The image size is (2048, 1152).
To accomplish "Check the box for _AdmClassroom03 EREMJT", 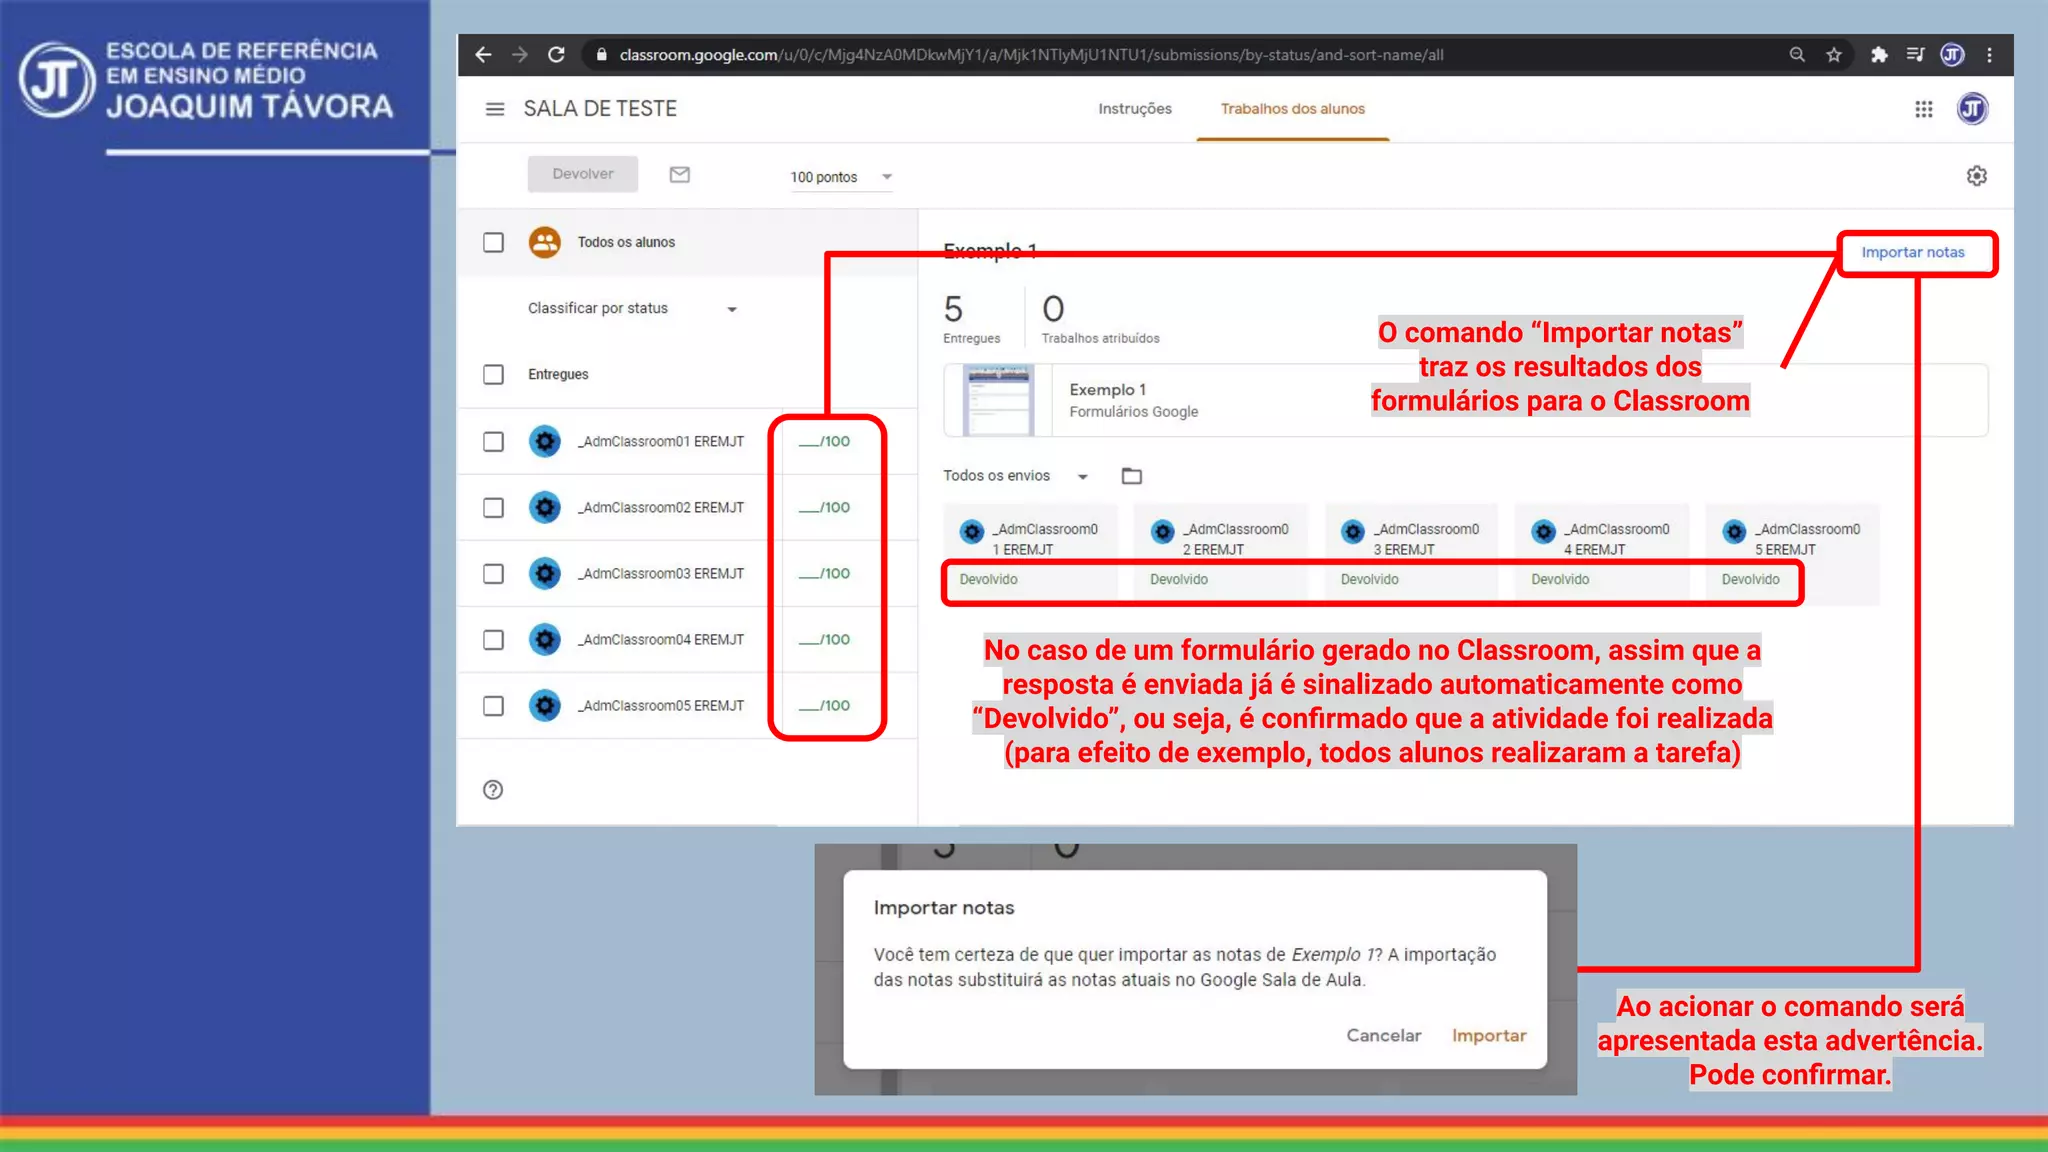I will (493, 574).
